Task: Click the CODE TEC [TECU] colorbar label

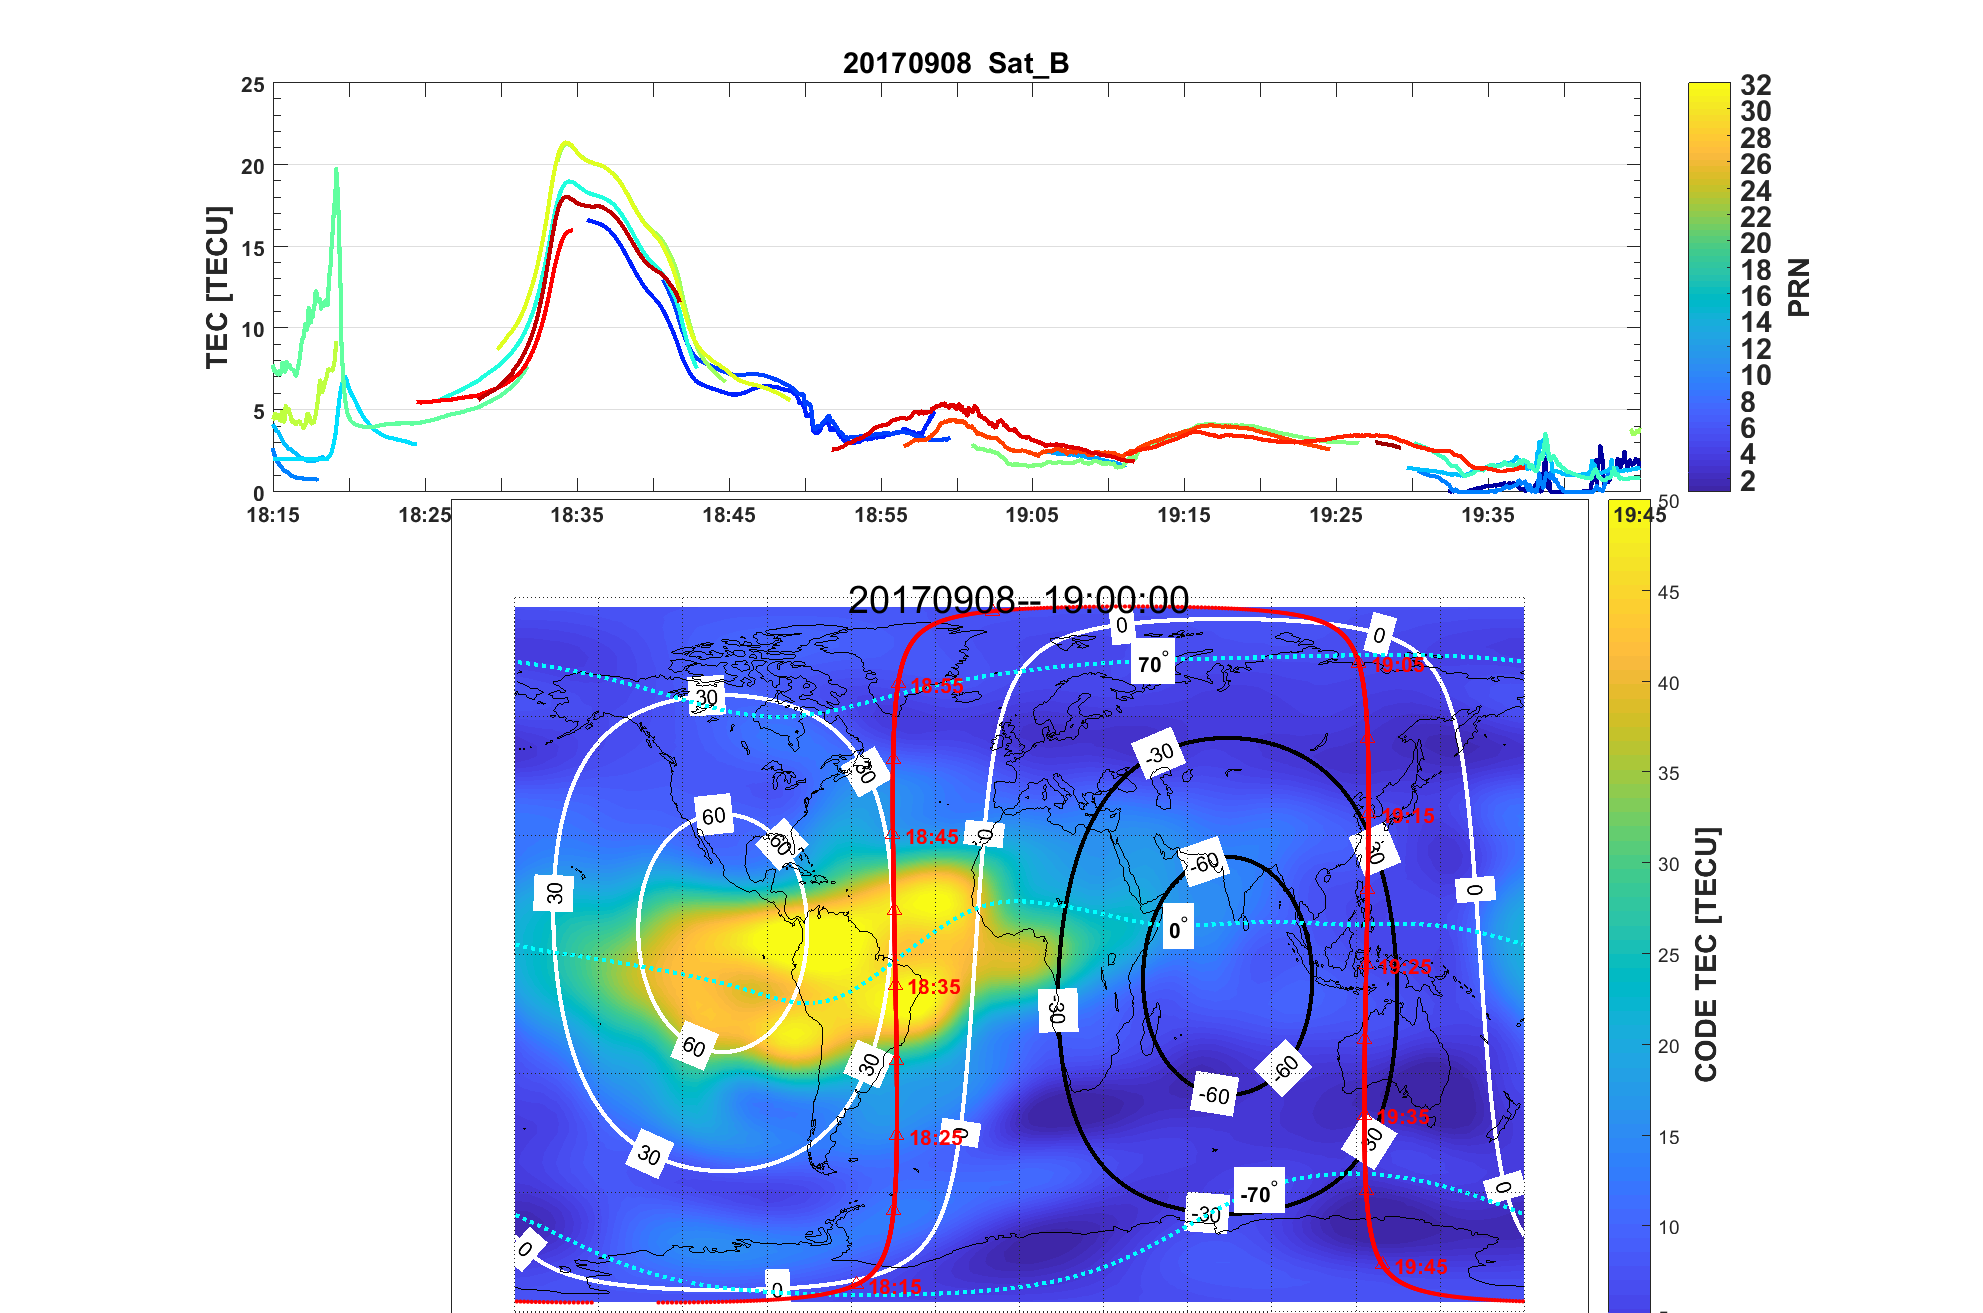Action: pos(1706,954)
